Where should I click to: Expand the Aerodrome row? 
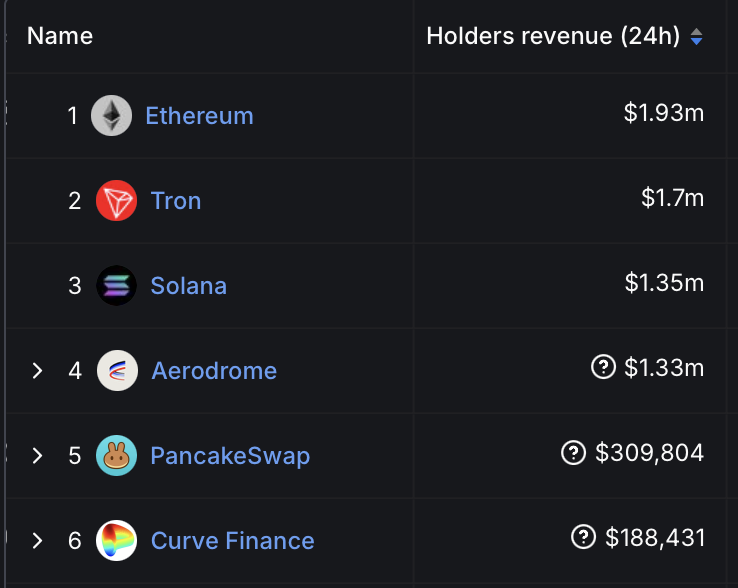(38, 371)
